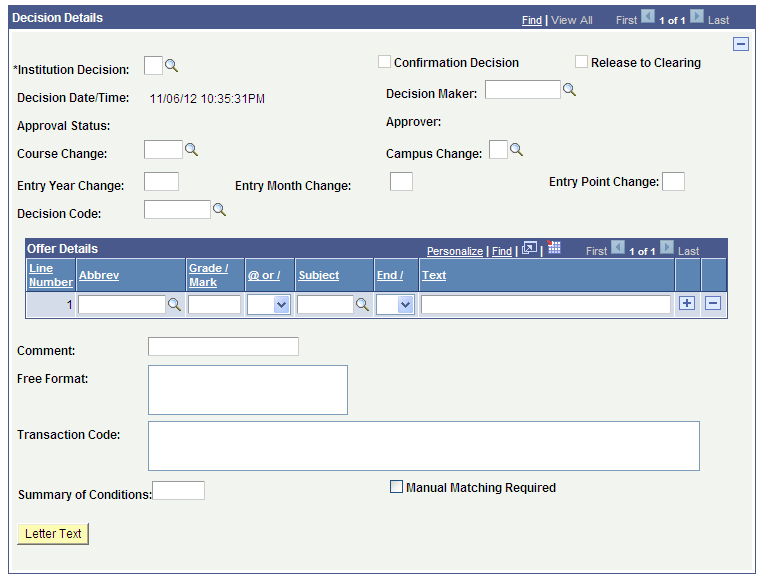Open Personalize link in Offer Details

tap(455, 251)
